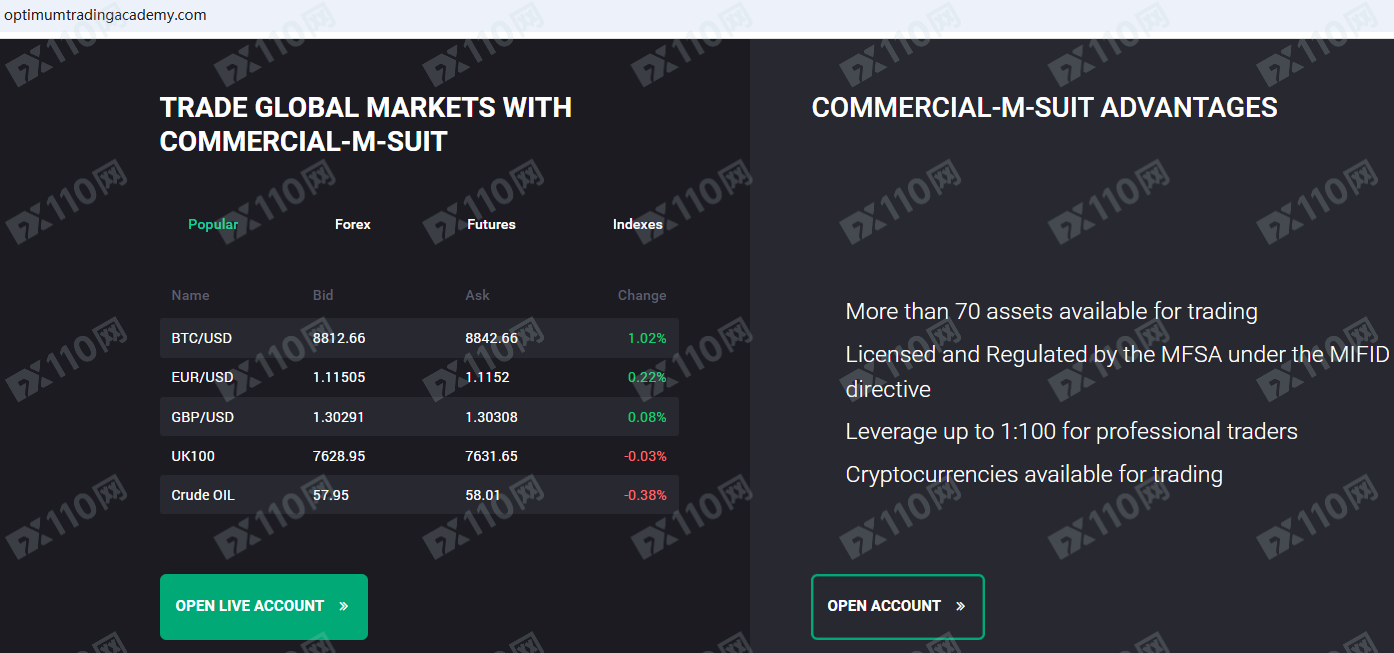Switch to the Forex tab

(352, 224)
